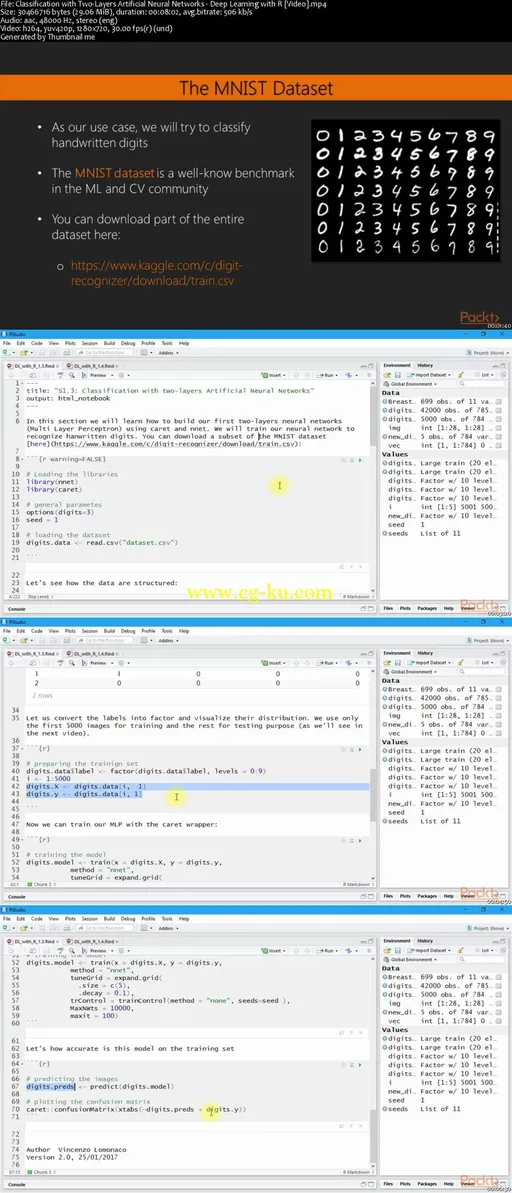This screenshot has width=512, height=1193.
Task: Click Go to file/function field, second RStudio frame
Action: coord(103,641)
